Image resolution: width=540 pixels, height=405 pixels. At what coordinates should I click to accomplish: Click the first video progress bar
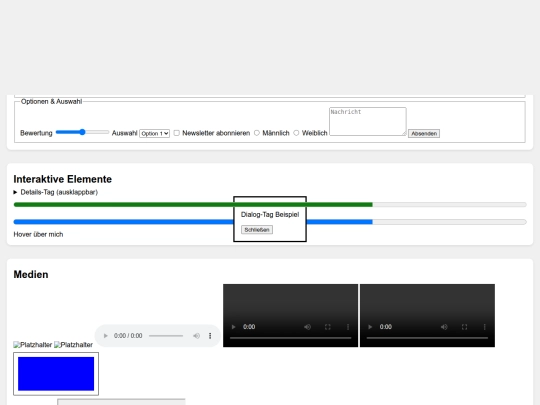[290, 338]
